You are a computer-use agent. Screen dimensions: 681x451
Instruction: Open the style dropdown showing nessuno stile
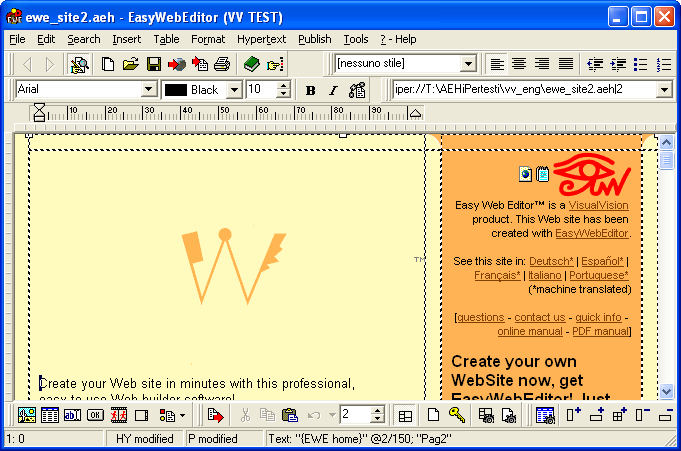pyautogui.click(x=468, y=64)
